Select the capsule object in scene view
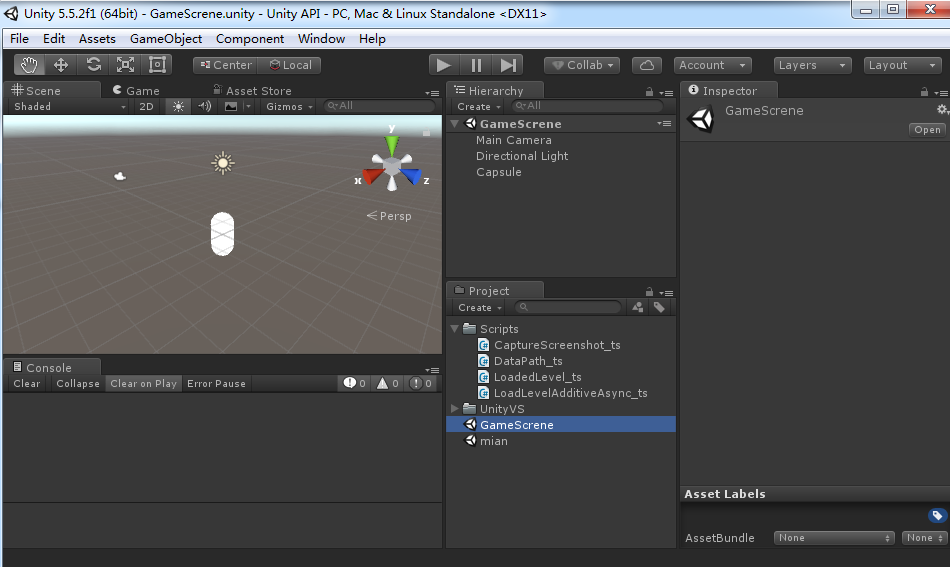The width and height of the screenshot is (950, 567). [x=222, y=234]
